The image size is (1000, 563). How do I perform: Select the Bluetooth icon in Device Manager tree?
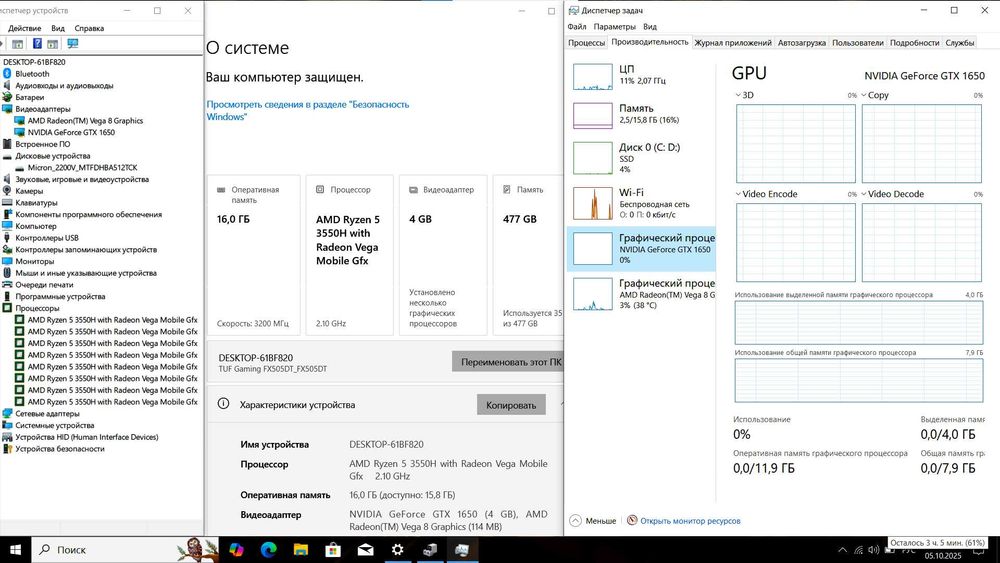point(7,74)
